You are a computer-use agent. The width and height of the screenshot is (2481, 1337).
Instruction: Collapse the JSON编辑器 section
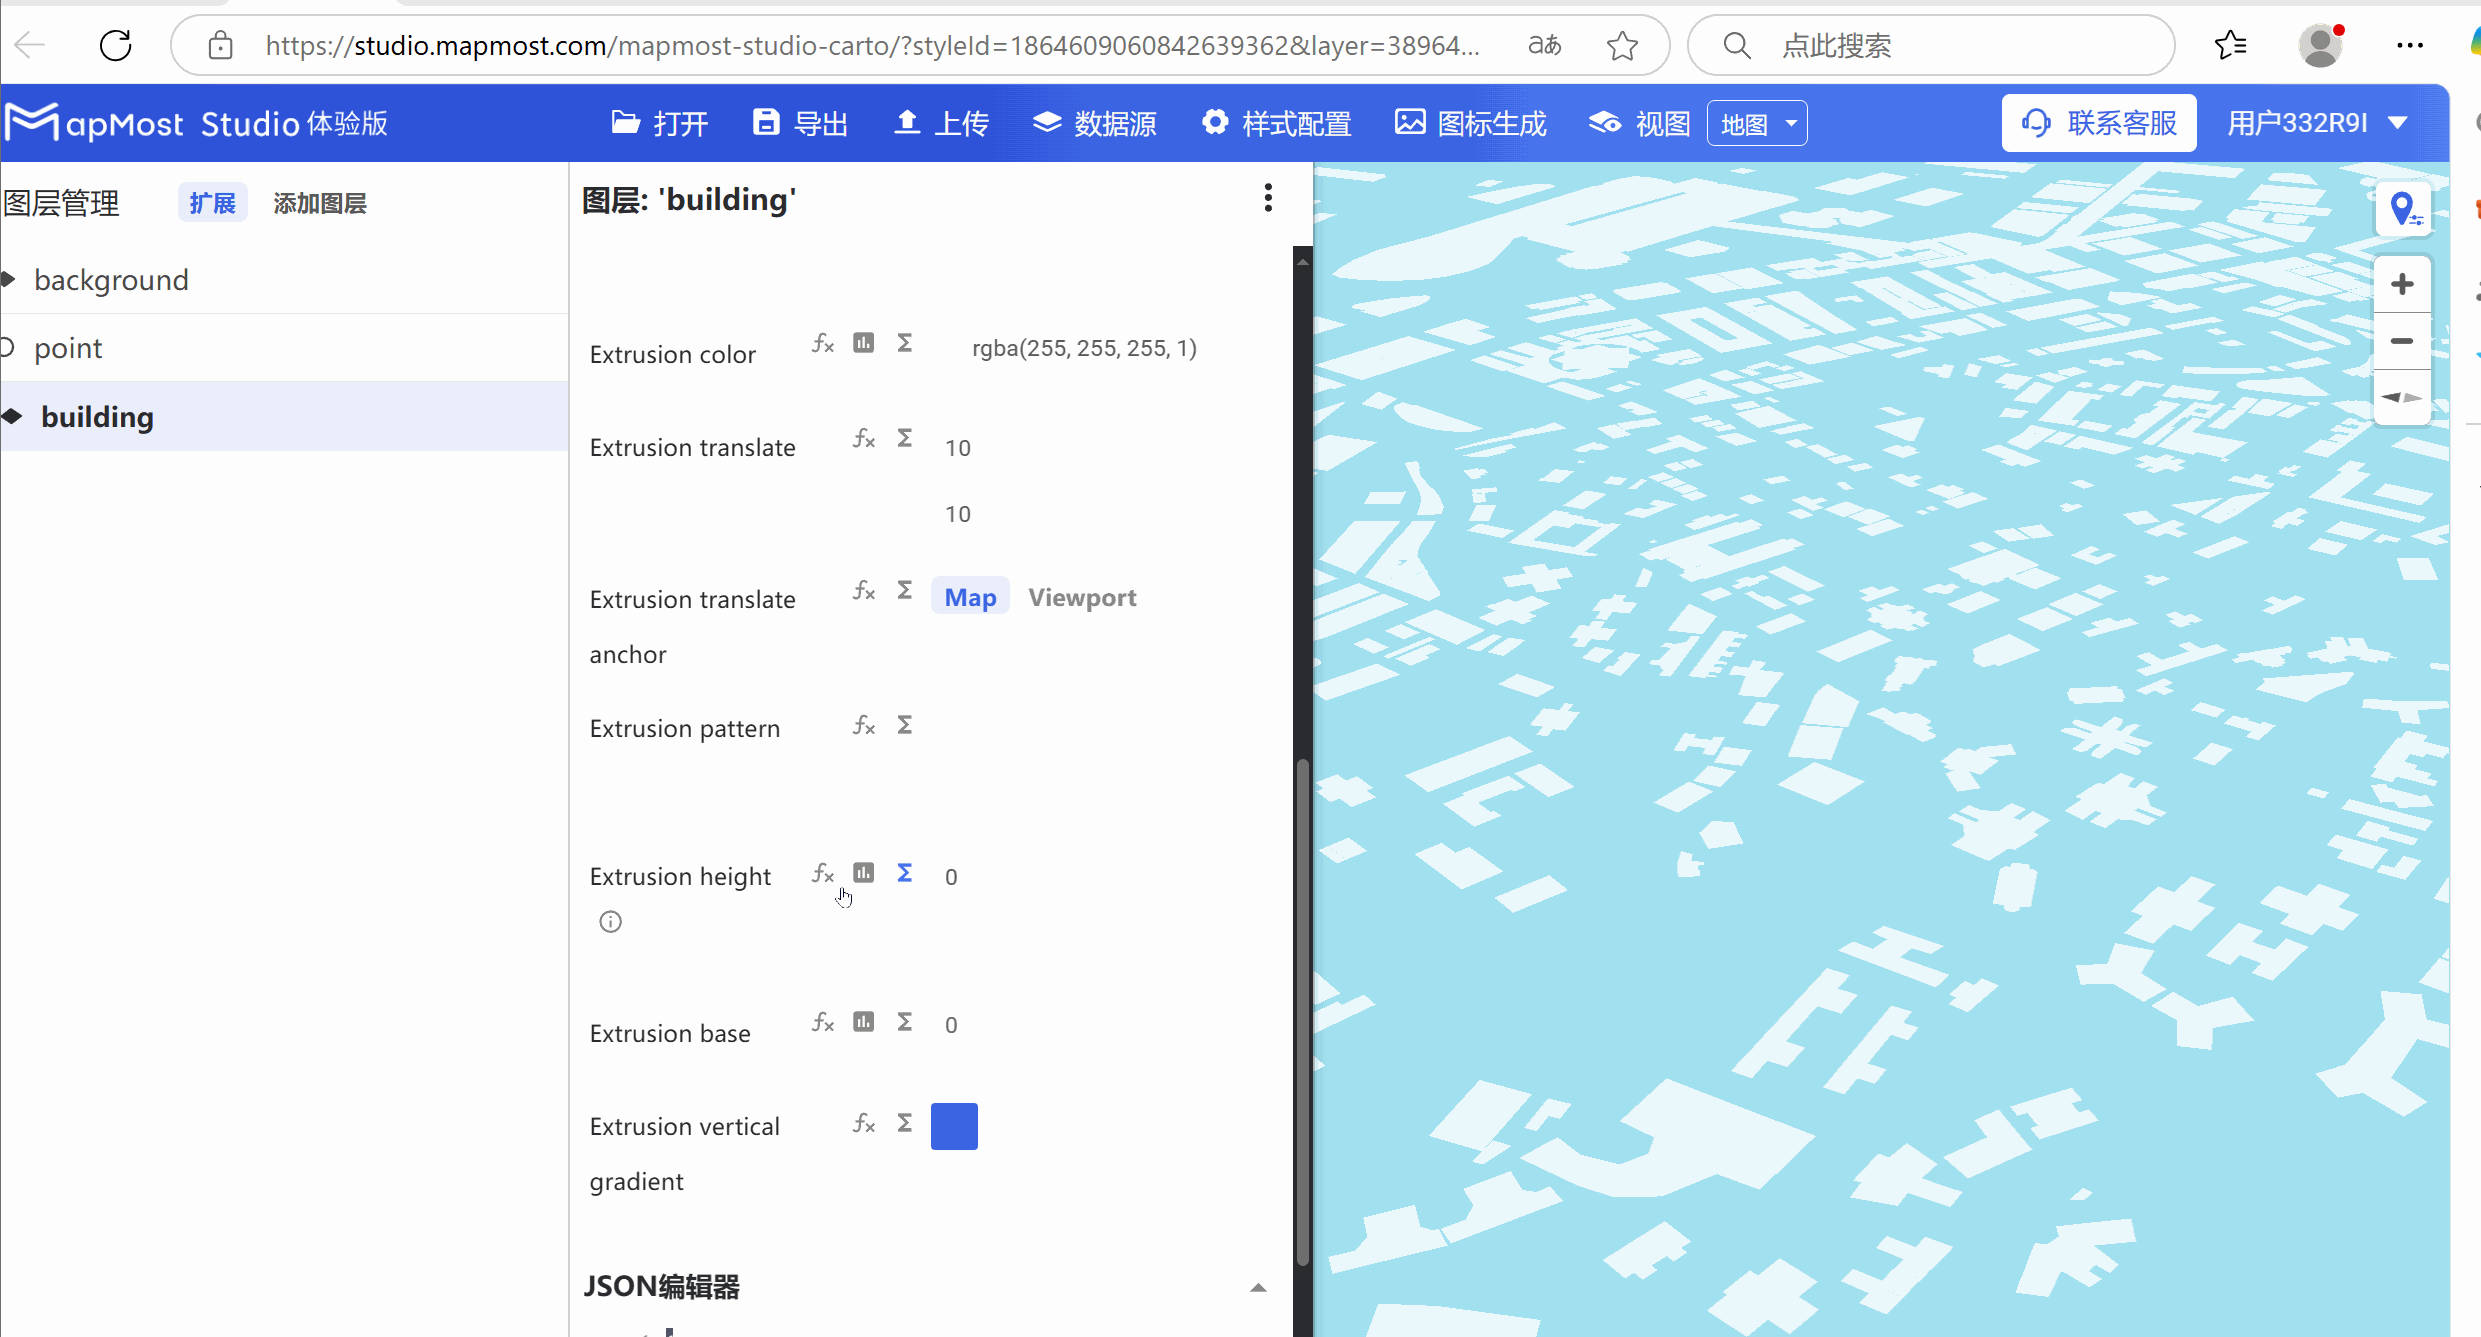point(1256,1288)
